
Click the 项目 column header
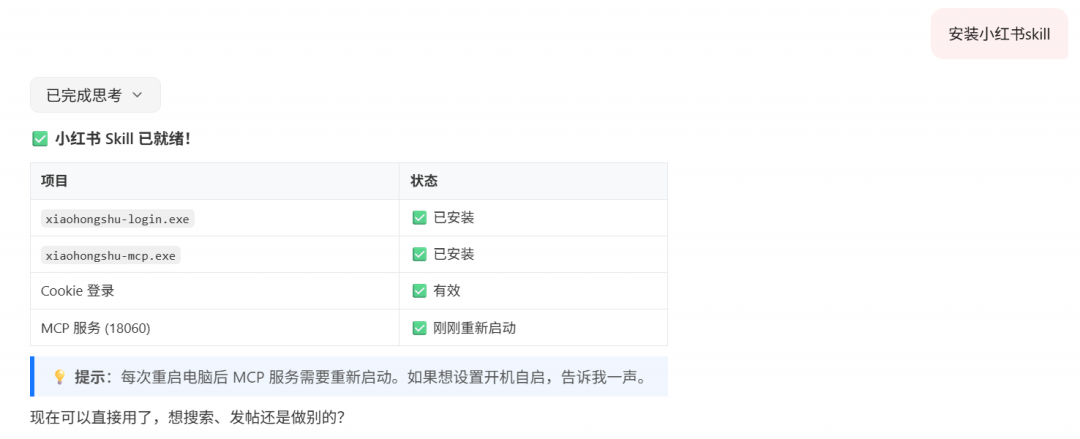[54, 181]
